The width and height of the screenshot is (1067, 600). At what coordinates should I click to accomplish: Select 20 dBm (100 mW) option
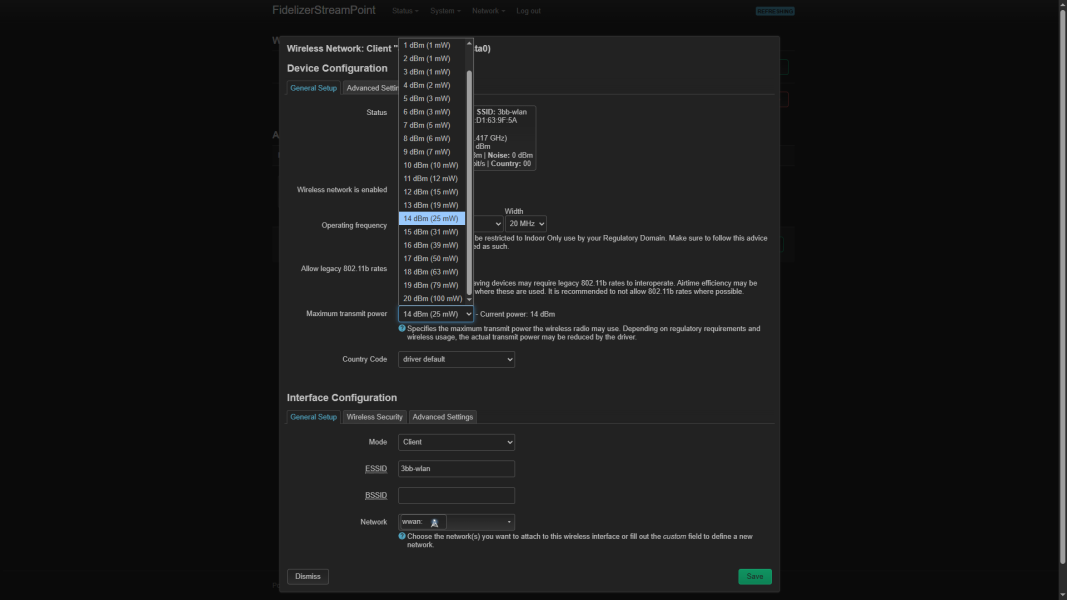(432, 298)
